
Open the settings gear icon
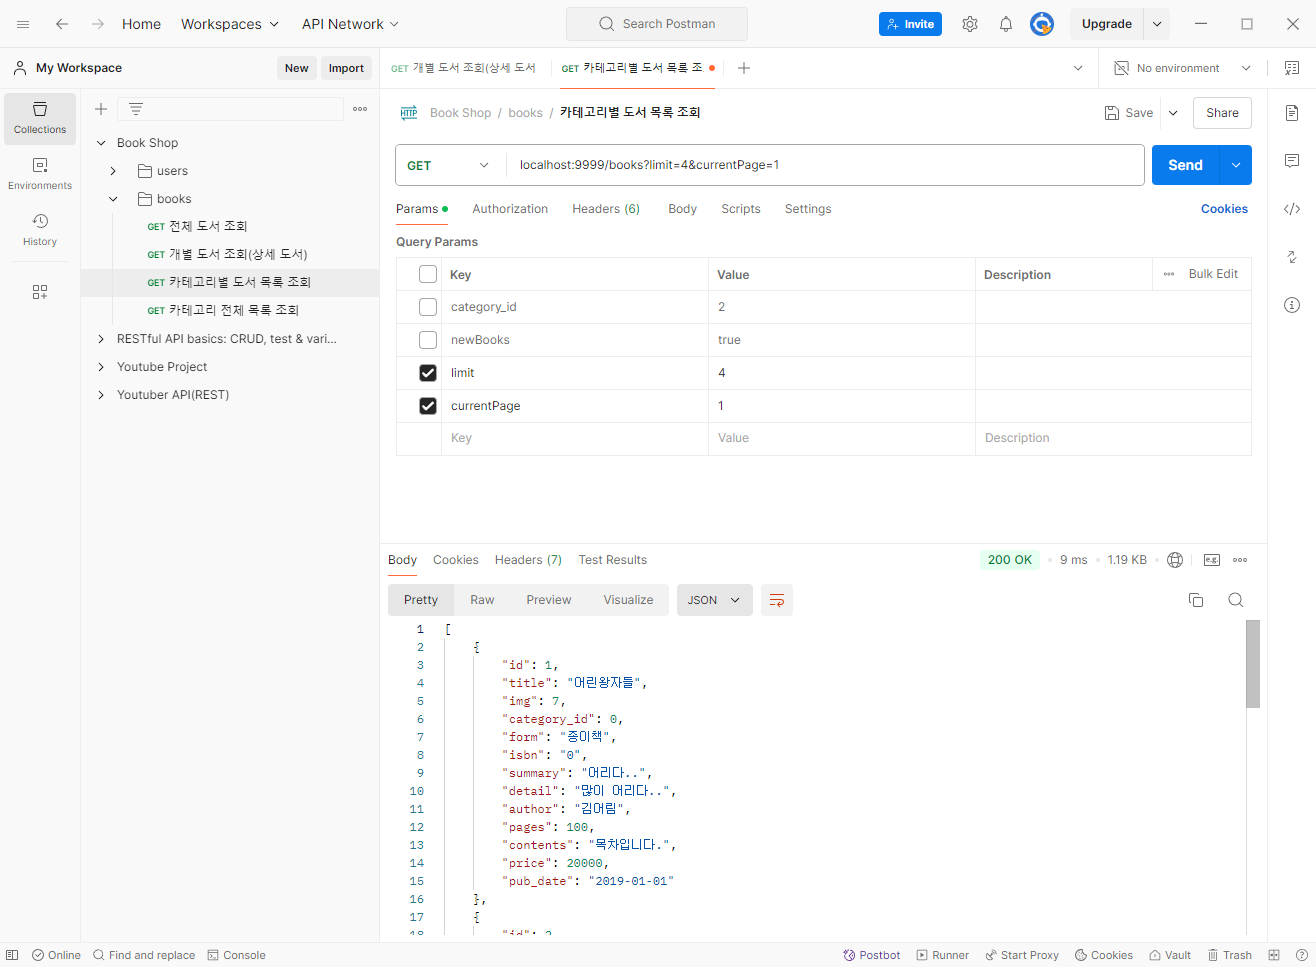[970, 24]
